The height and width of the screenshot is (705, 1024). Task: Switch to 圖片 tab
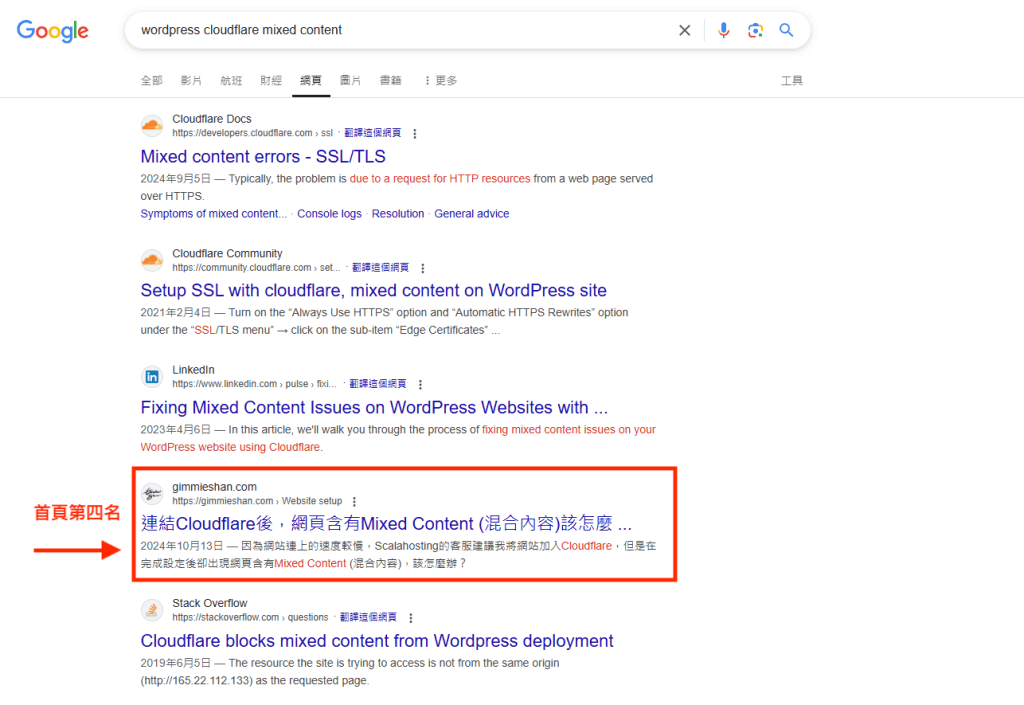[351, 80]
